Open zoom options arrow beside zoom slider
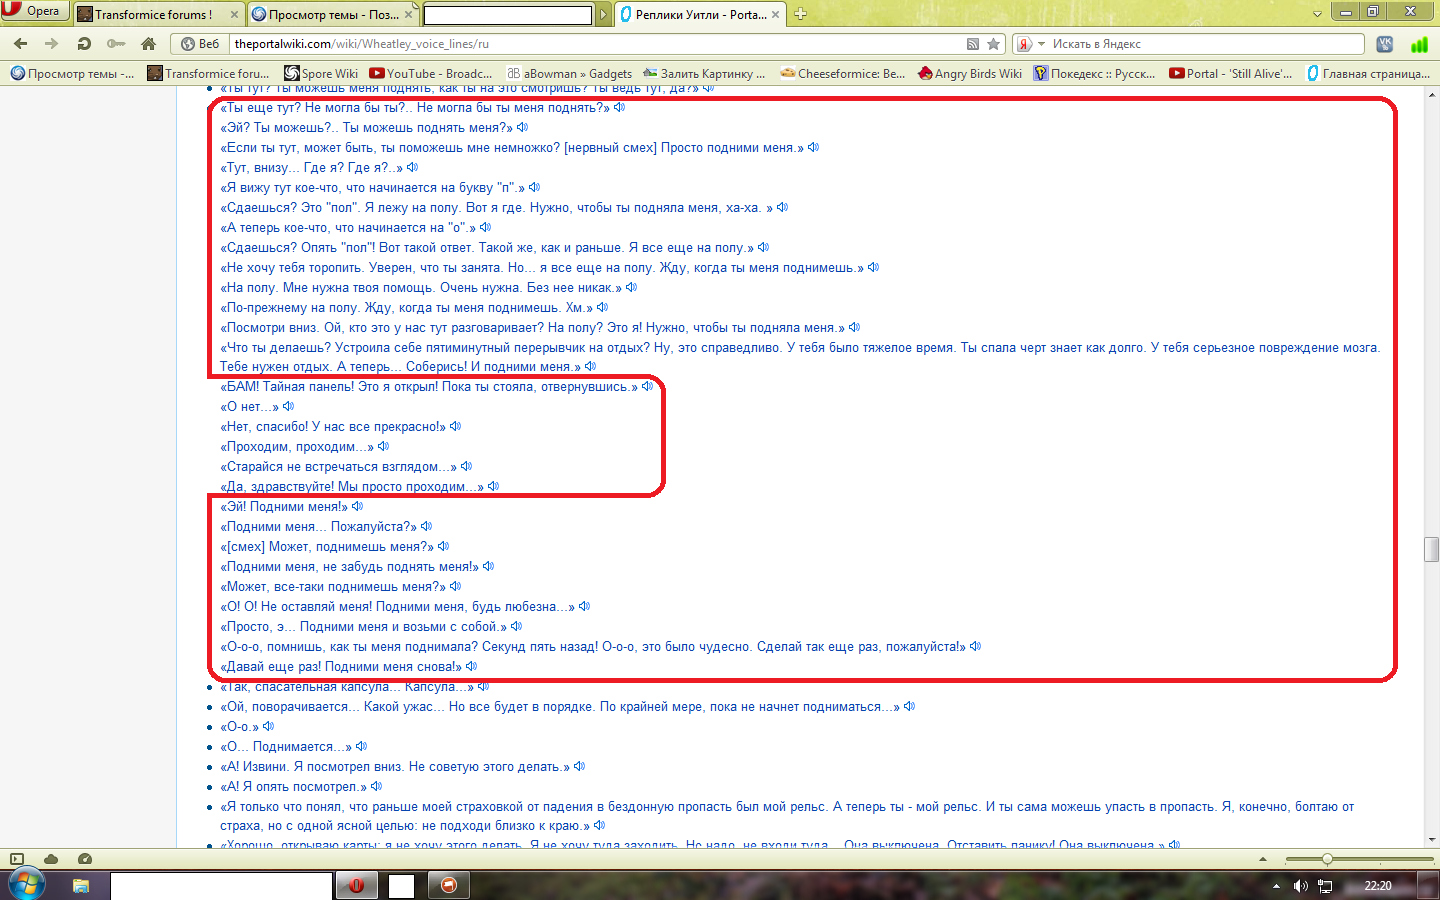The width and height of the screenshot is (1440, 900). click(1263, 859)
